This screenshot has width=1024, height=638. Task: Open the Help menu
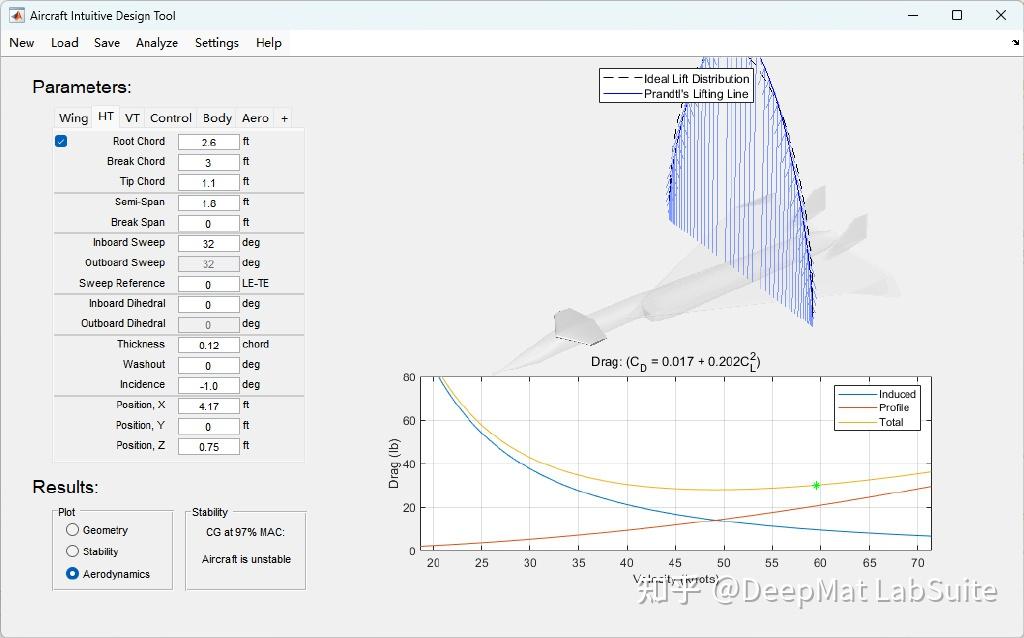(x=268, y=42)
